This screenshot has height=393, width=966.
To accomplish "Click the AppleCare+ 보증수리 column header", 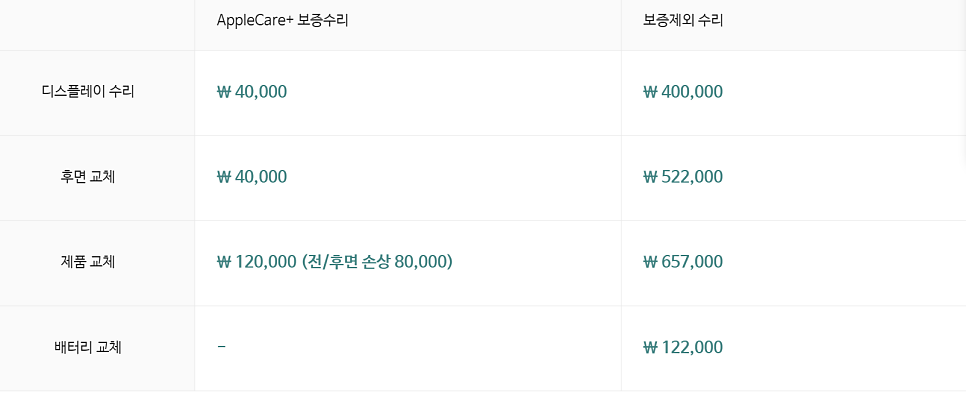I will pos(282,20).
